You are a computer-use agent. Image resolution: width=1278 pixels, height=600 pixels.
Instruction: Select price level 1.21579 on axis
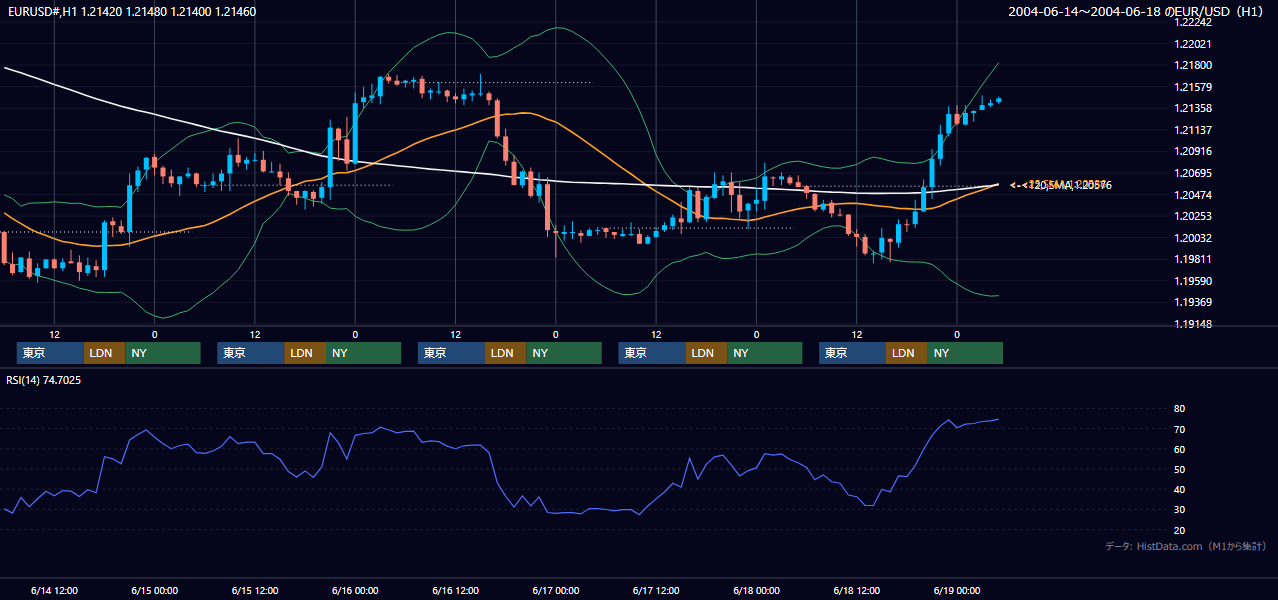(x=1193, y=87)
